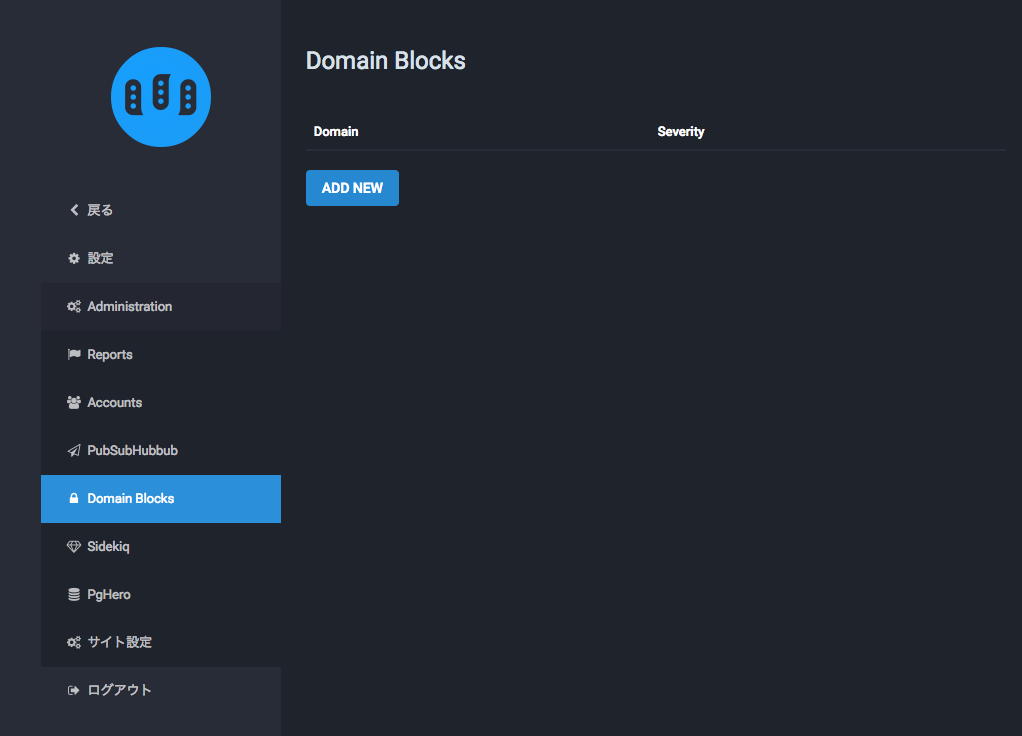Click the back chevron icon beside 戻る
This screenshot has width=1022, height=736.
(x=74, y=210)
